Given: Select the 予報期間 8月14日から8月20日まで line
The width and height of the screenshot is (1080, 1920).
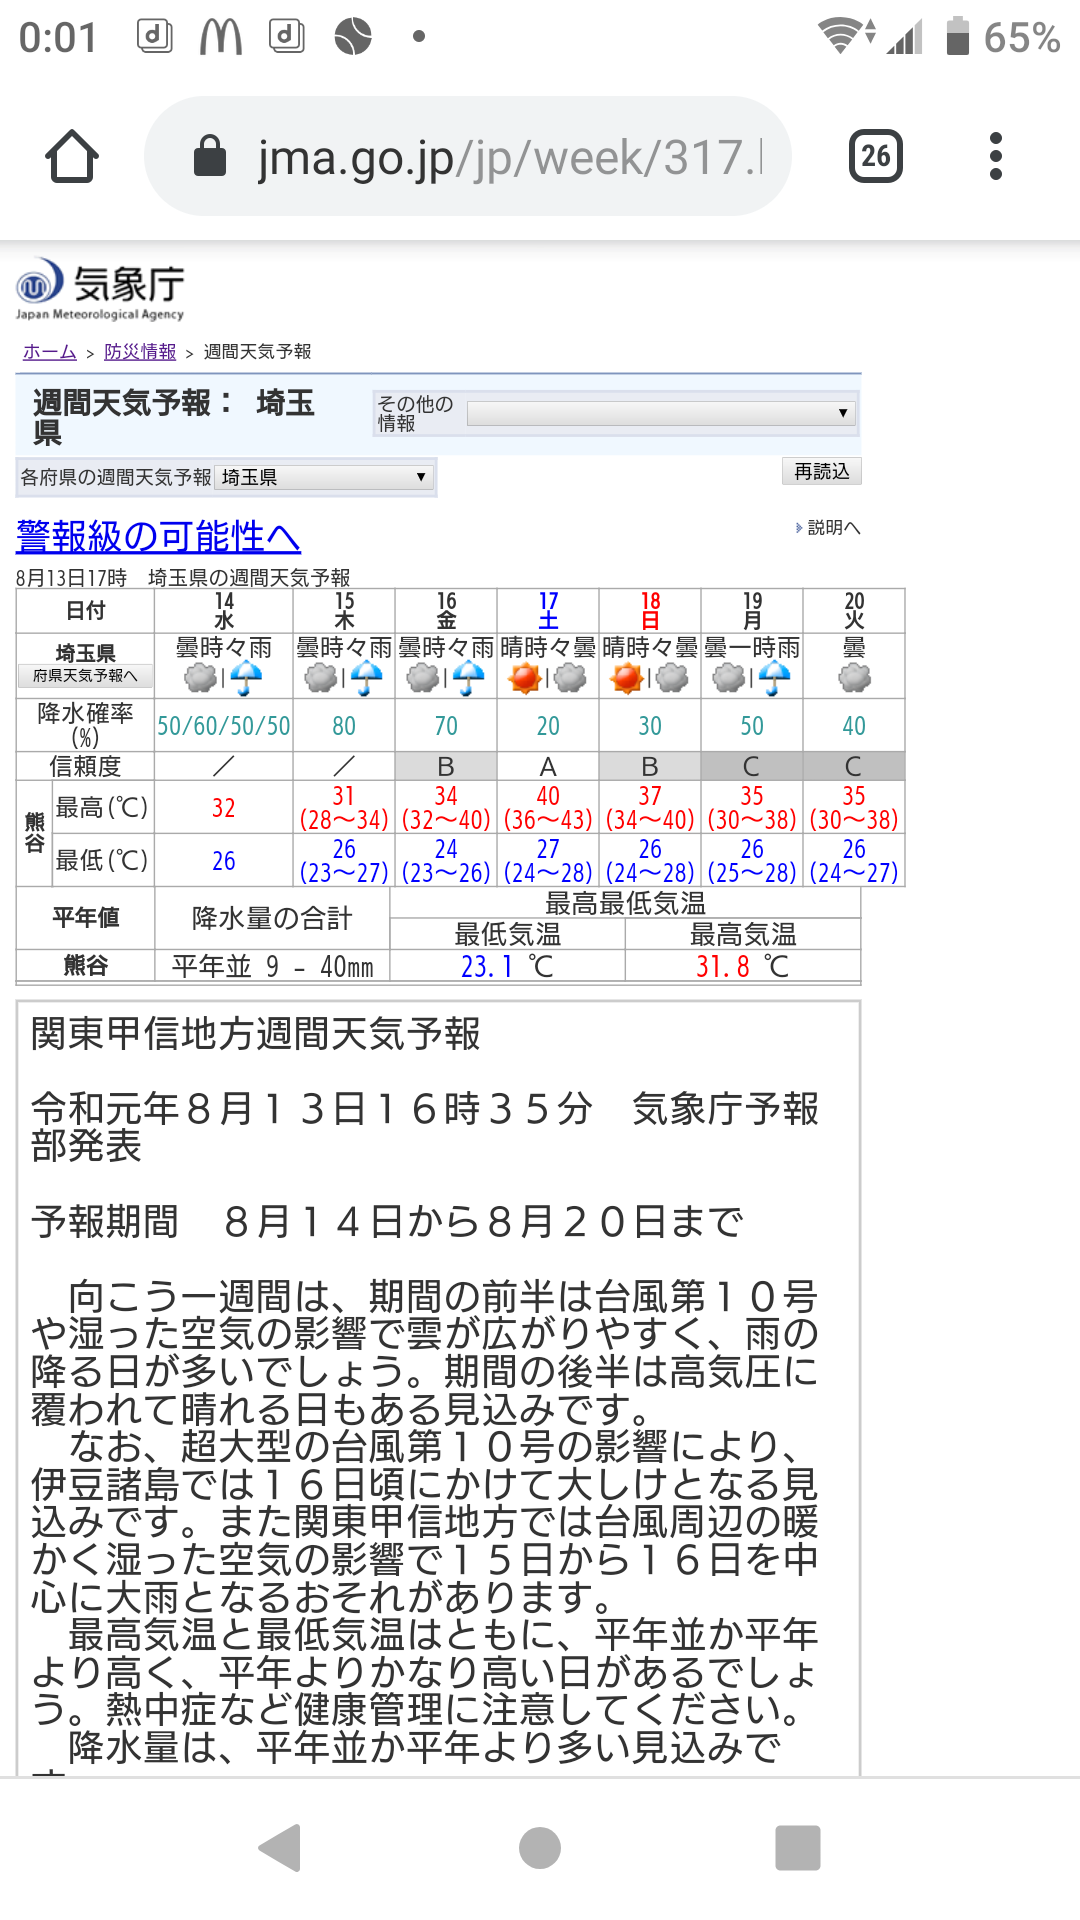Looking at the screenshot, I should click(x=387, y=1222).
